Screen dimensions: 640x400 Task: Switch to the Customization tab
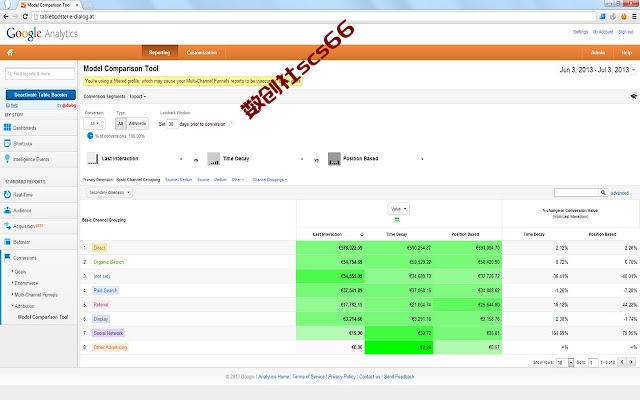pyautogui.click(x=202, y=52)
